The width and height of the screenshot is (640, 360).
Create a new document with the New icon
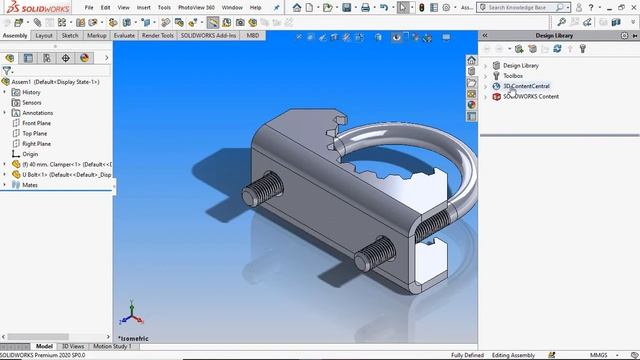(309, 7)
